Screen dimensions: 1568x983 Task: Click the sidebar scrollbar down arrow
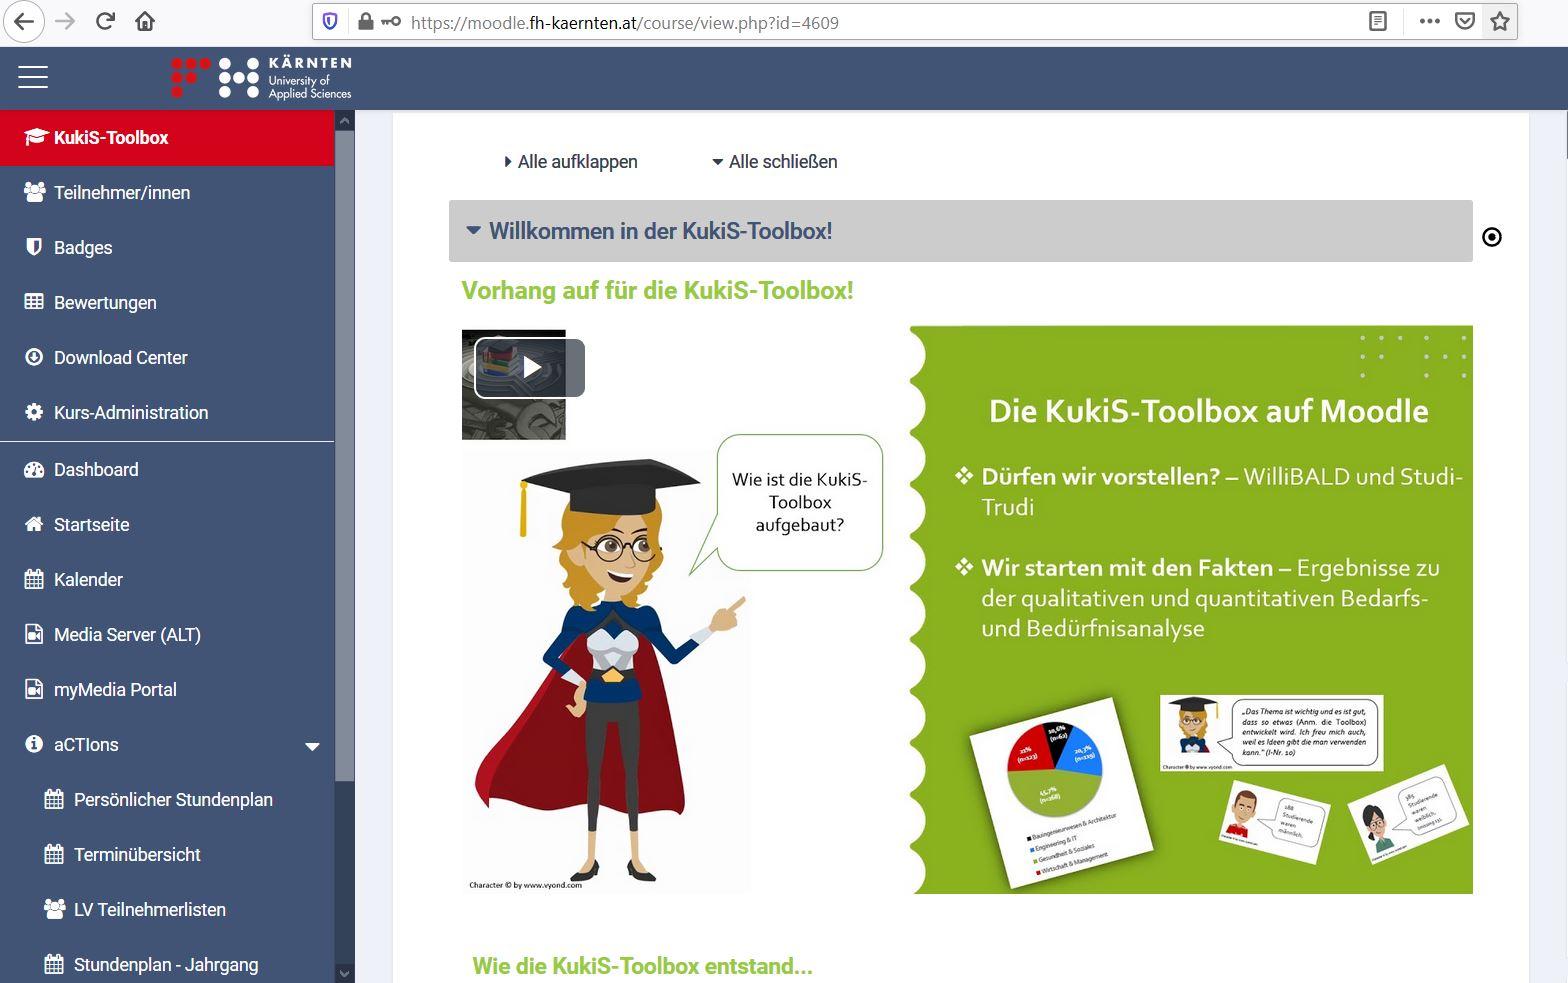(345, 972)
